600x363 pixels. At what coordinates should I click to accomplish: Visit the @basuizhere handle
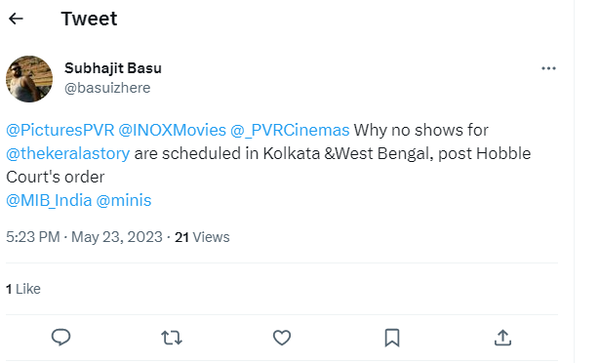[x=107, y=88]
